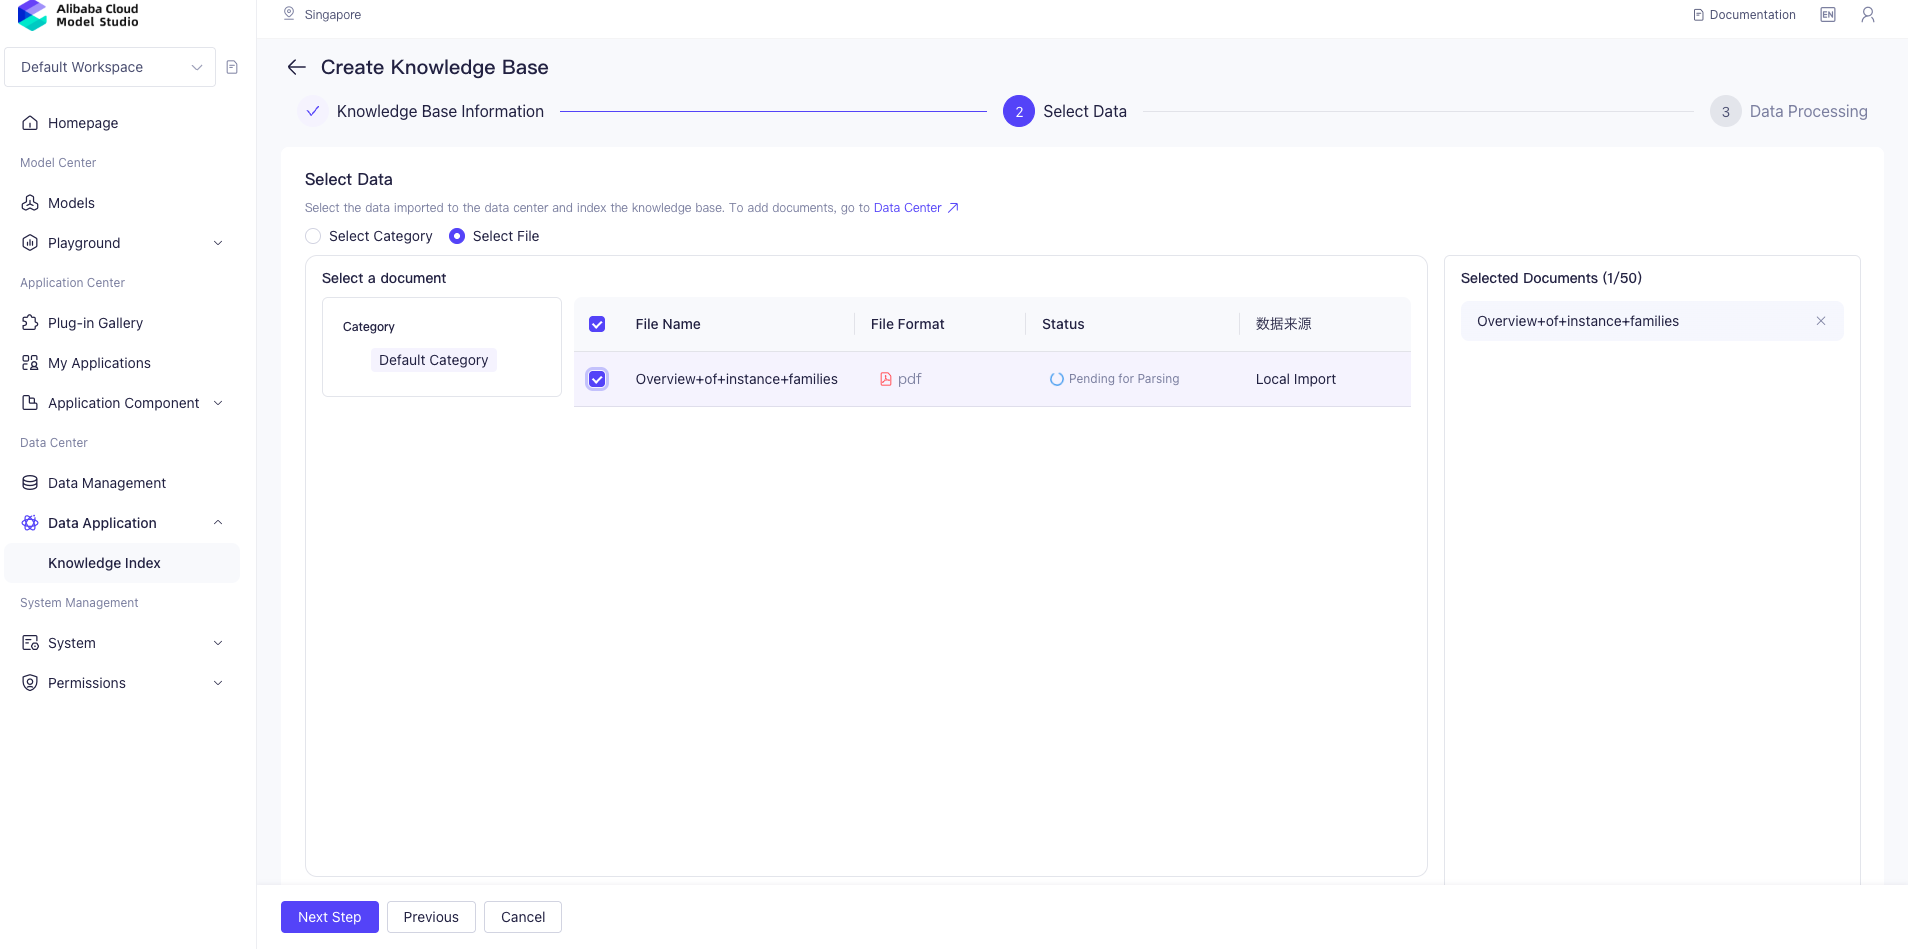This screenshot has height=949, width=1908.
Task: Switch language with the EN icon
Action: (1828, 15)
